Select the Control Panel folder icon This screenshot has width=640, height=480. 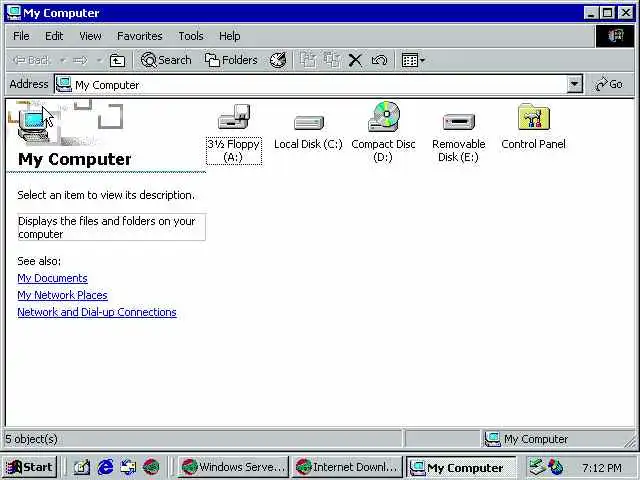[534, 117]
